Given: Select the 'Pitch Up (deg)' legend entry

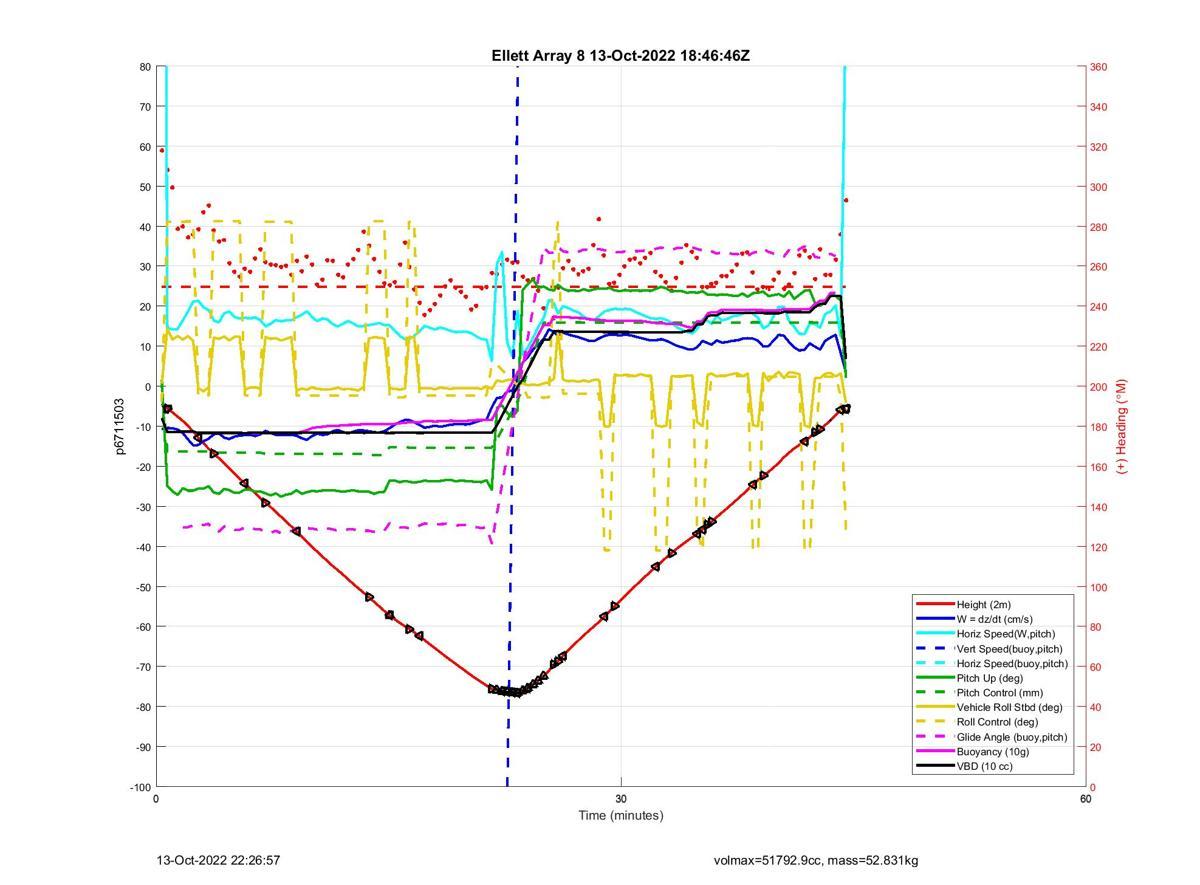Looking at the screenshot, I should [991, 678].
